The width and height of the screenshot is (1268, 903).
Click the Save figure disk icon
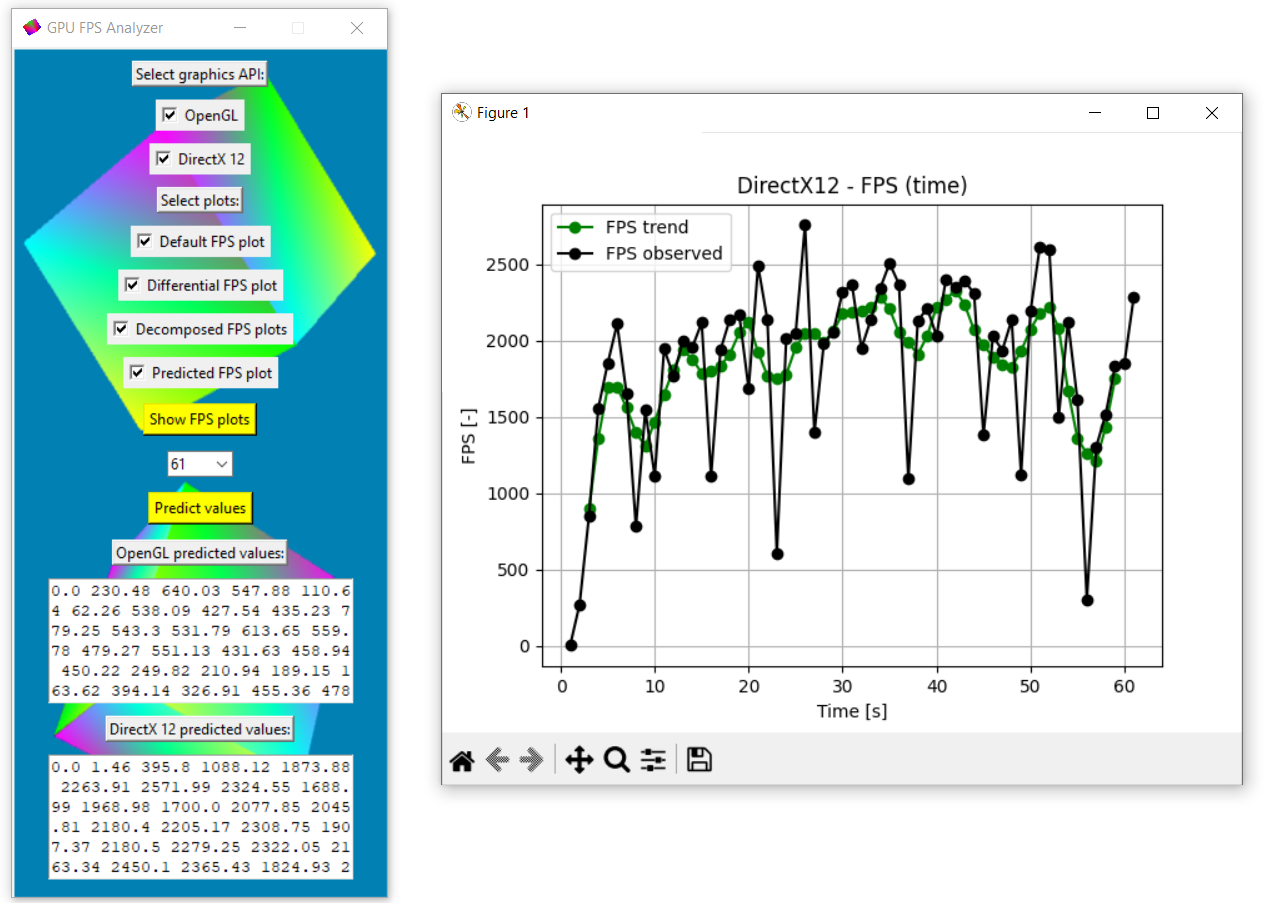(699, 760)
